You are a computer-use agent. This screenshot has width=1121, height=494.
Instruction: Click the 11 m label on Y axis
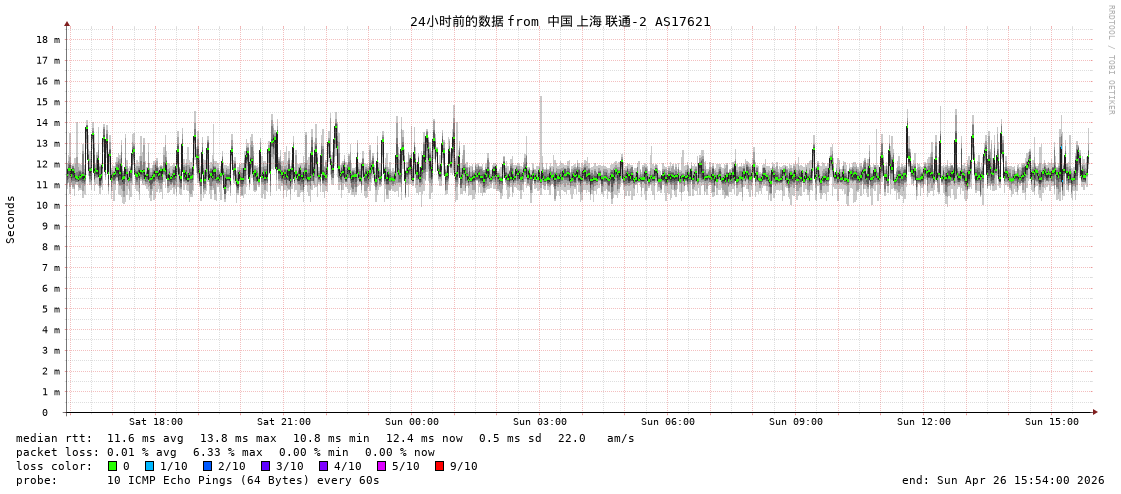[48, 185]
